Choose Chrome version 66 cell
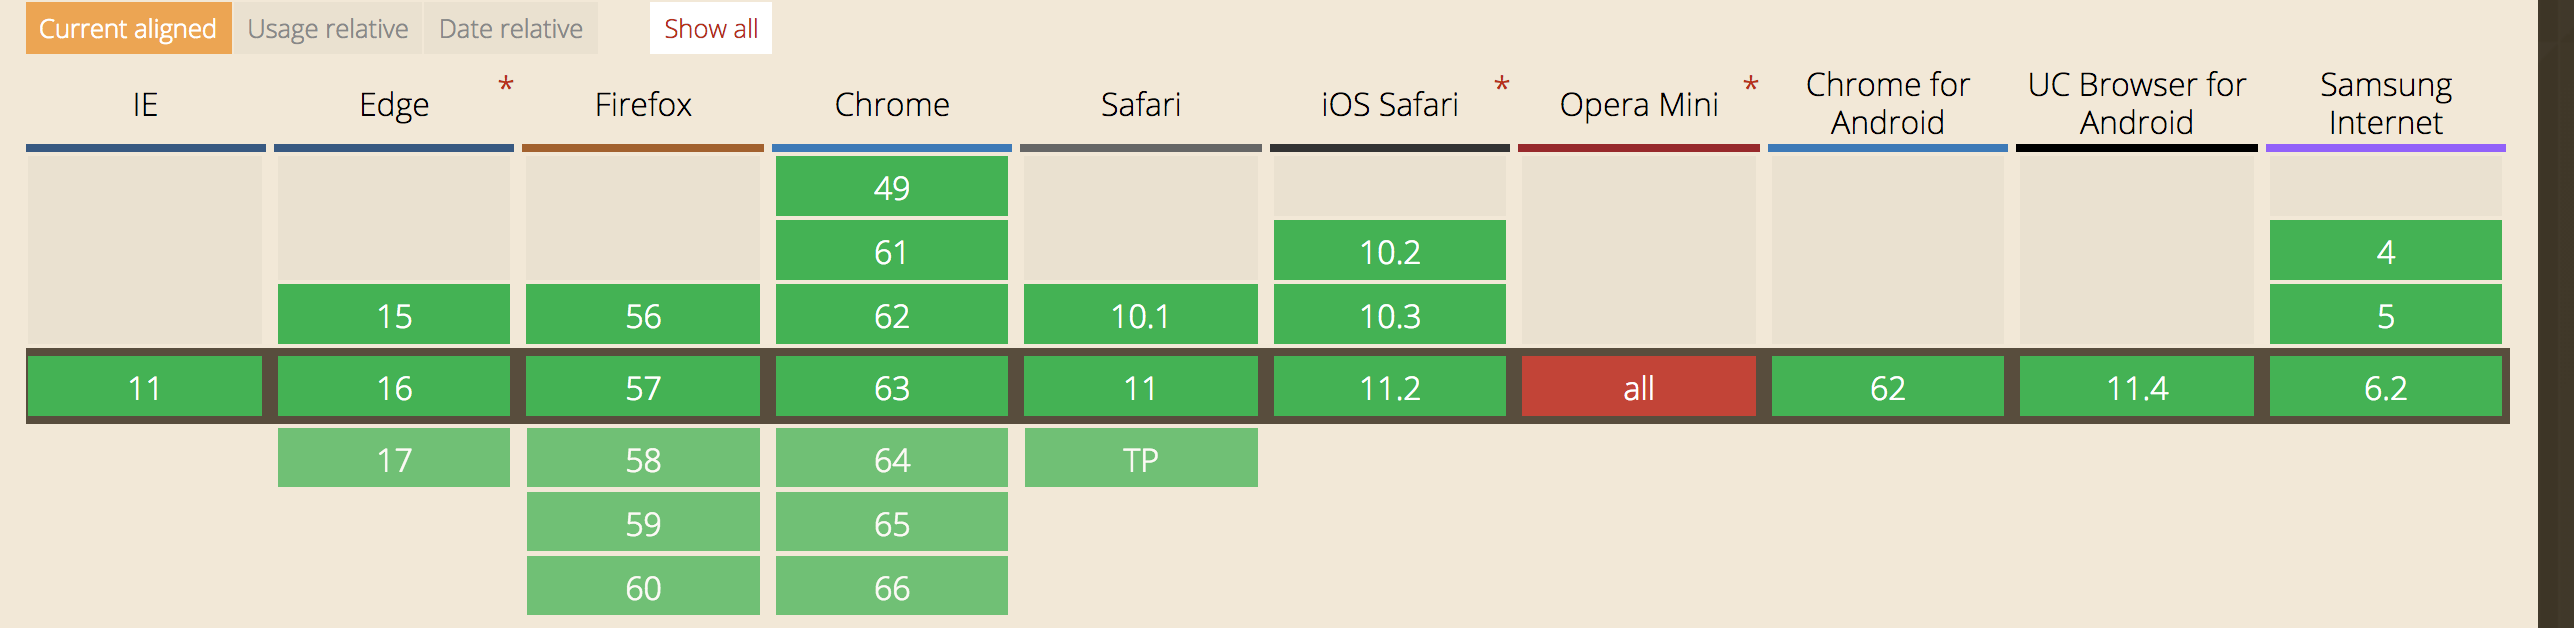 [x=892, y=587]
